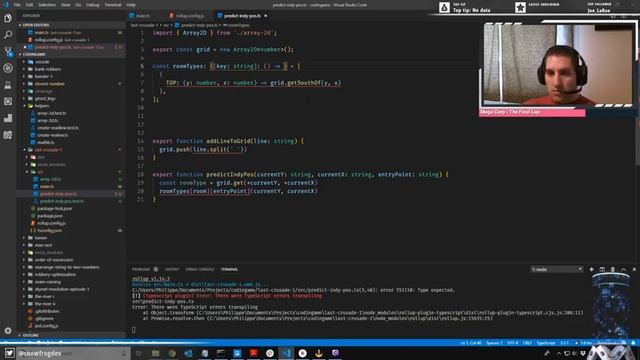The width and height of the screenshot is (640, 360).
Task: Open the Debug menu
Action: tap(93, 5)
